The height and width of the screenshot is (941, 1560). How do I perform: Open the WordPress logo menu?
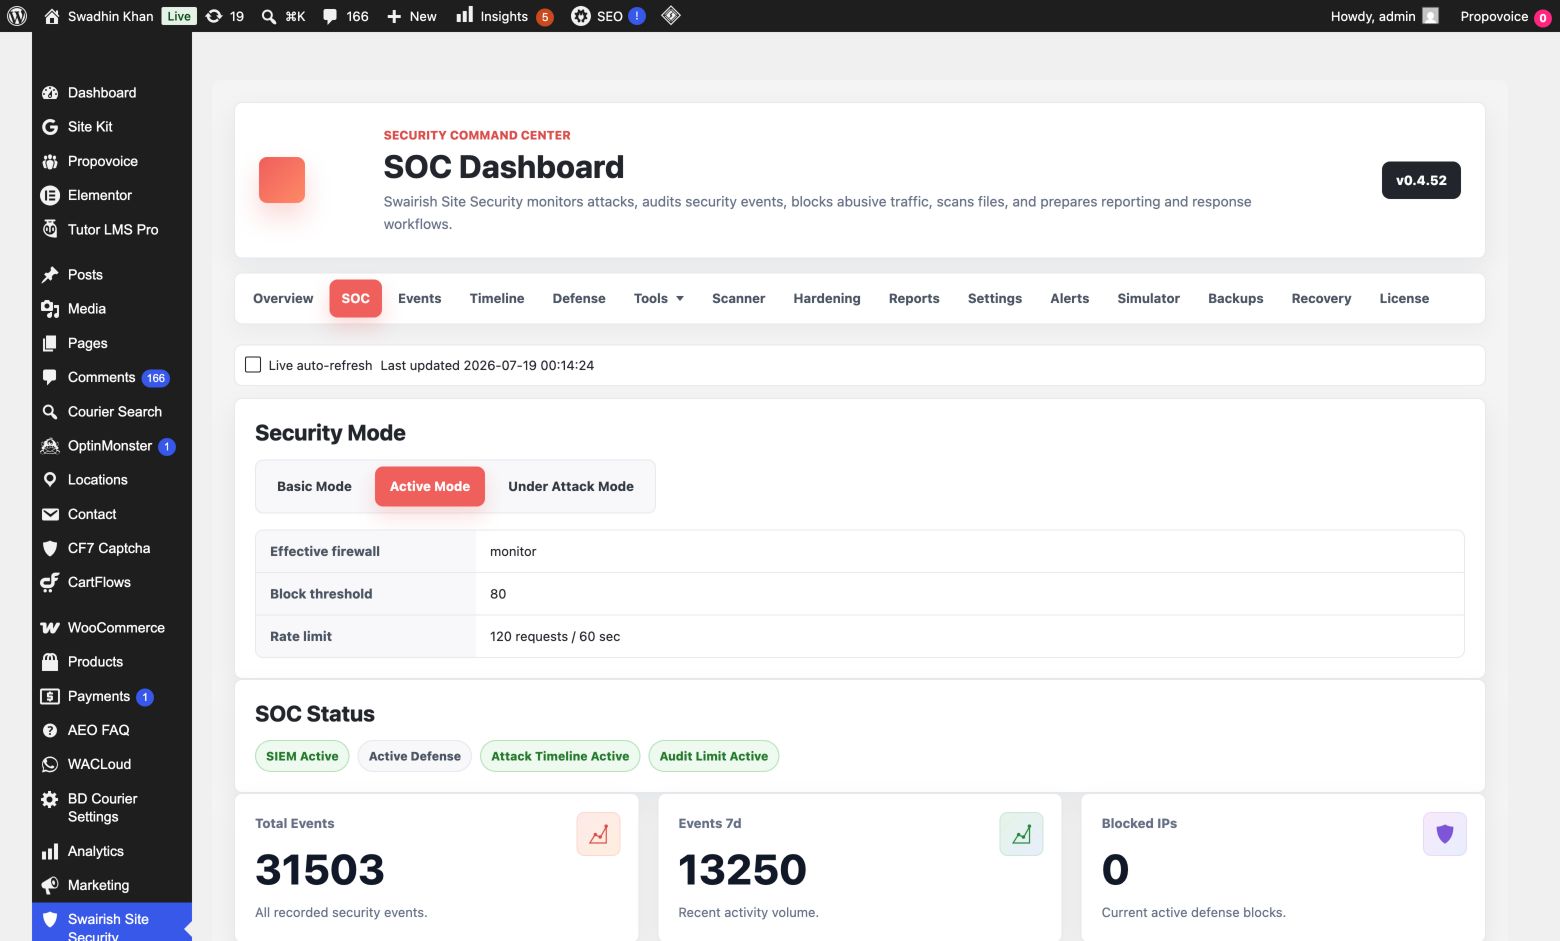pos(17,16)
